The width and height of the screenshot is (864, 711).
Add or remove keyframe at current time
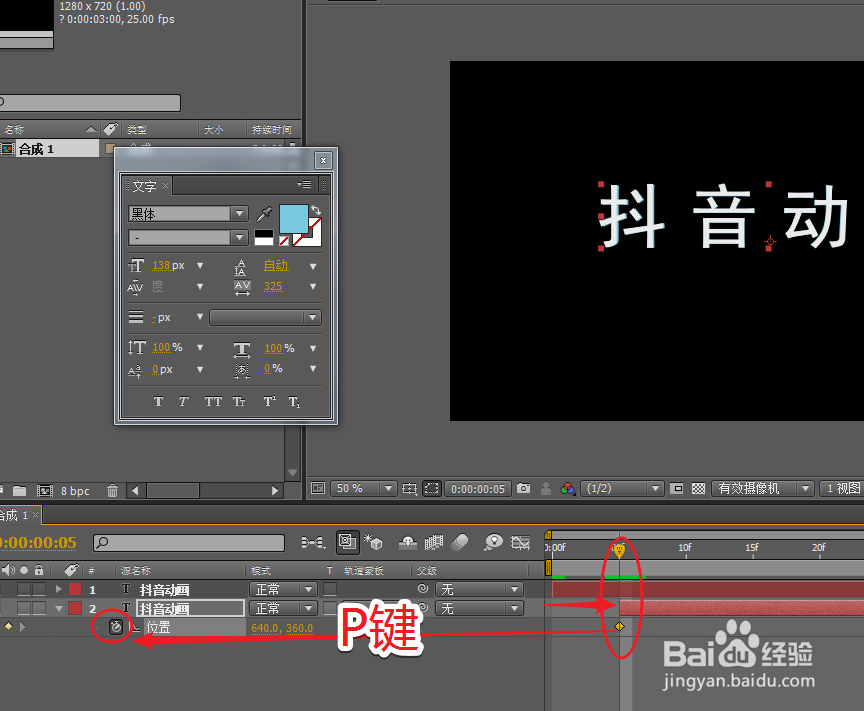click(x=8, y=626)
